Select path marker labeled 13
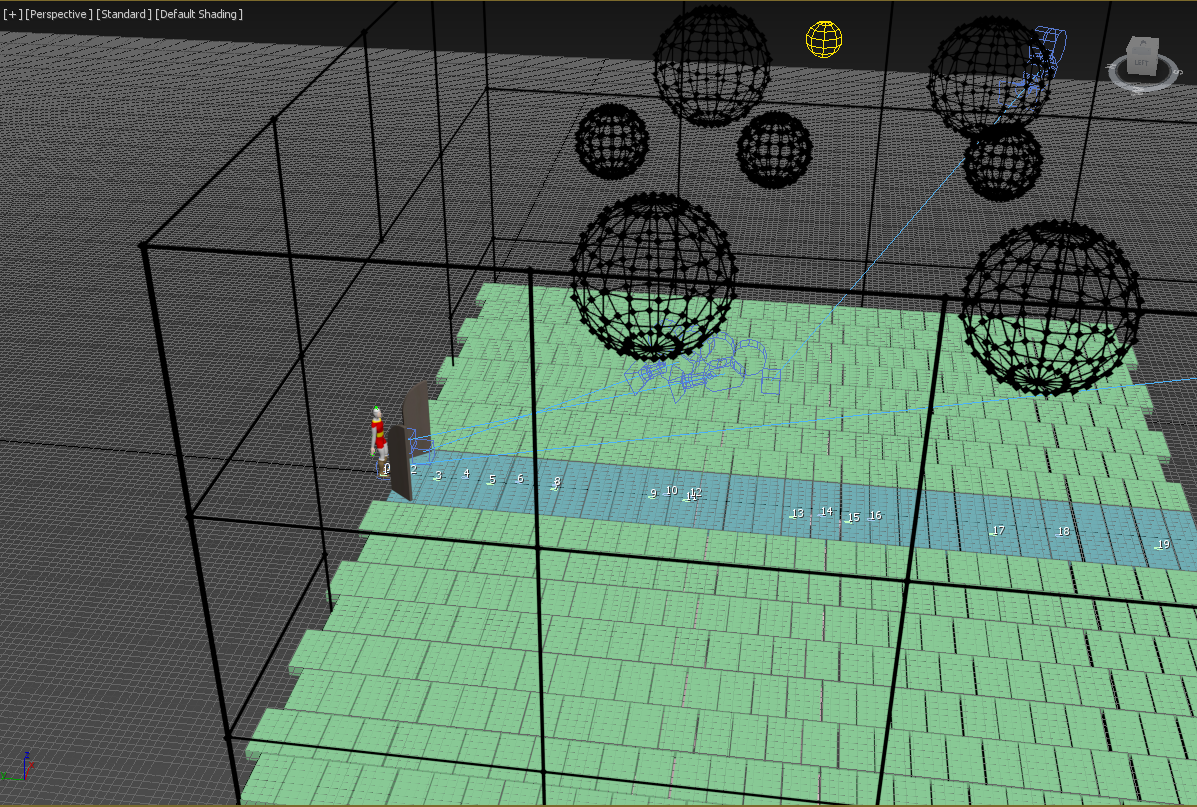 coord(797,514)
